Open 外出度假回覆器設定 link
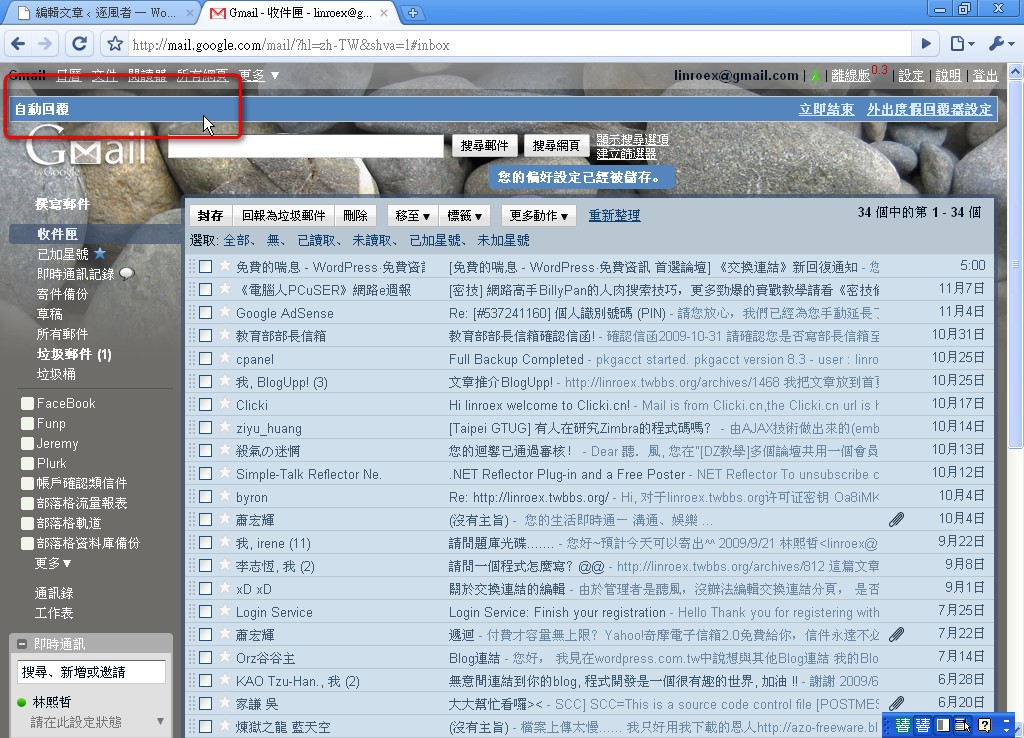The image size is (1024, 738). [929, 109]
